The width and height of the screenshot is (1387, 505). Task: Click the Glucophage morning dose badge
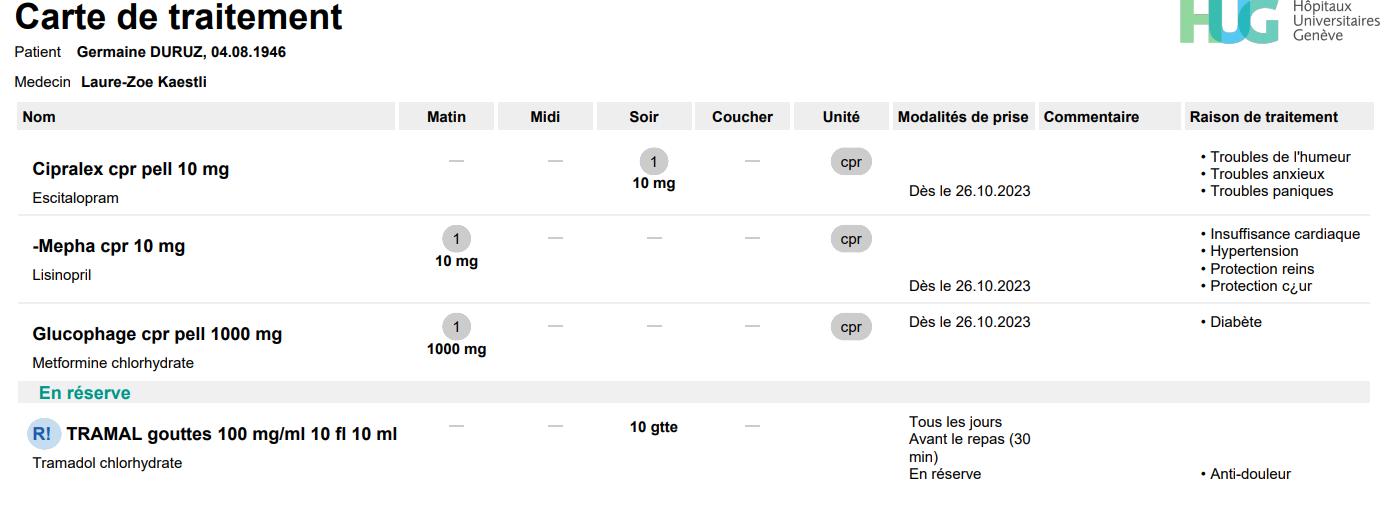(x=456, y=327)
